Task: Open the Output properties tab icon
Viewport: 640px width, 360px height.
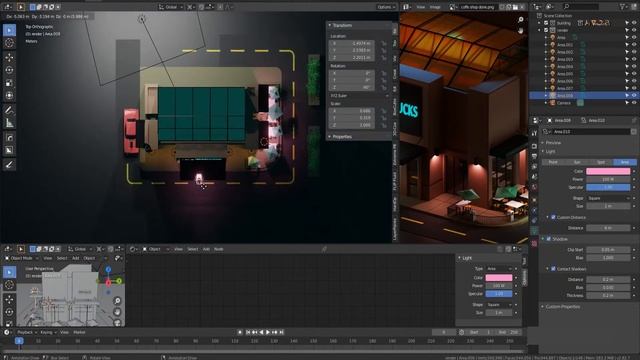Action: [534, 156]
